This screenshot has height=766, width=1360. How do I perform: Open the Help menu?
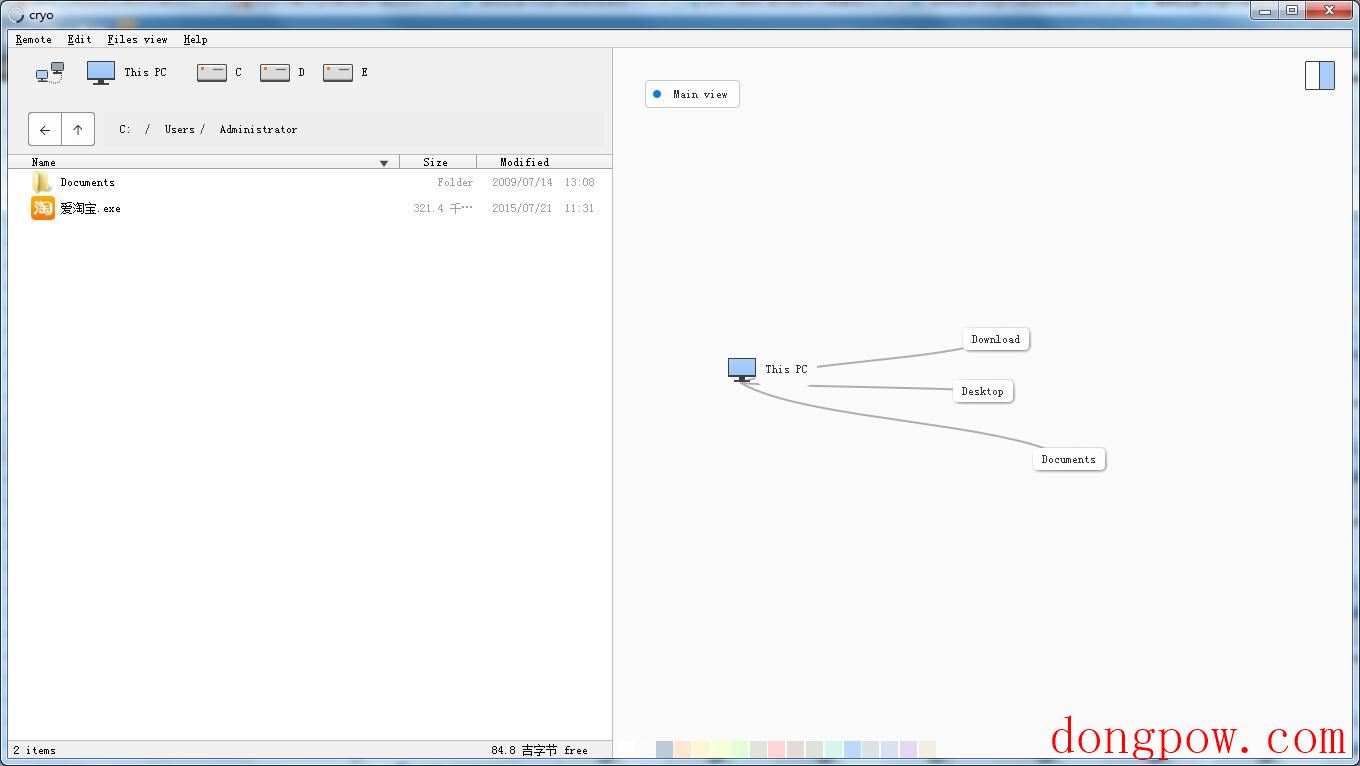(196, 39)
